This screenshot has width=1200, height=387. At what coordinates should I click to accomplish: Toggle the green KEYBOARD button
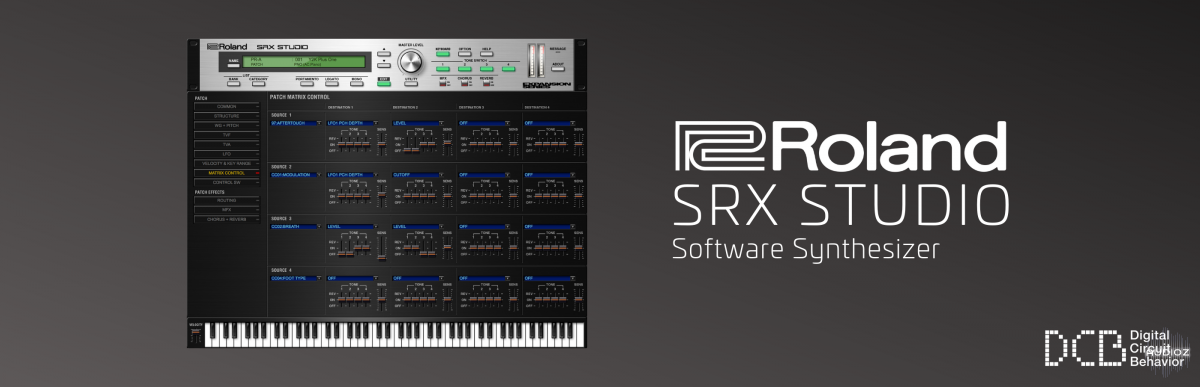click(x=443, y=54)
